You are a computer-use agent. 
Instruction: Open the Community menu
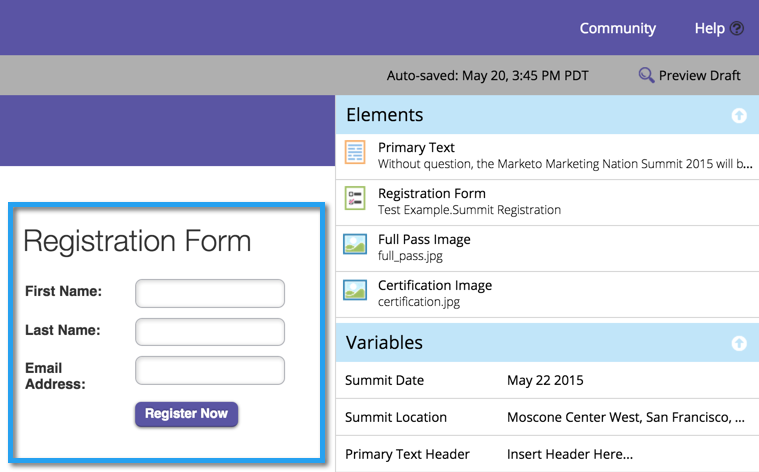[x=618, y=29]
